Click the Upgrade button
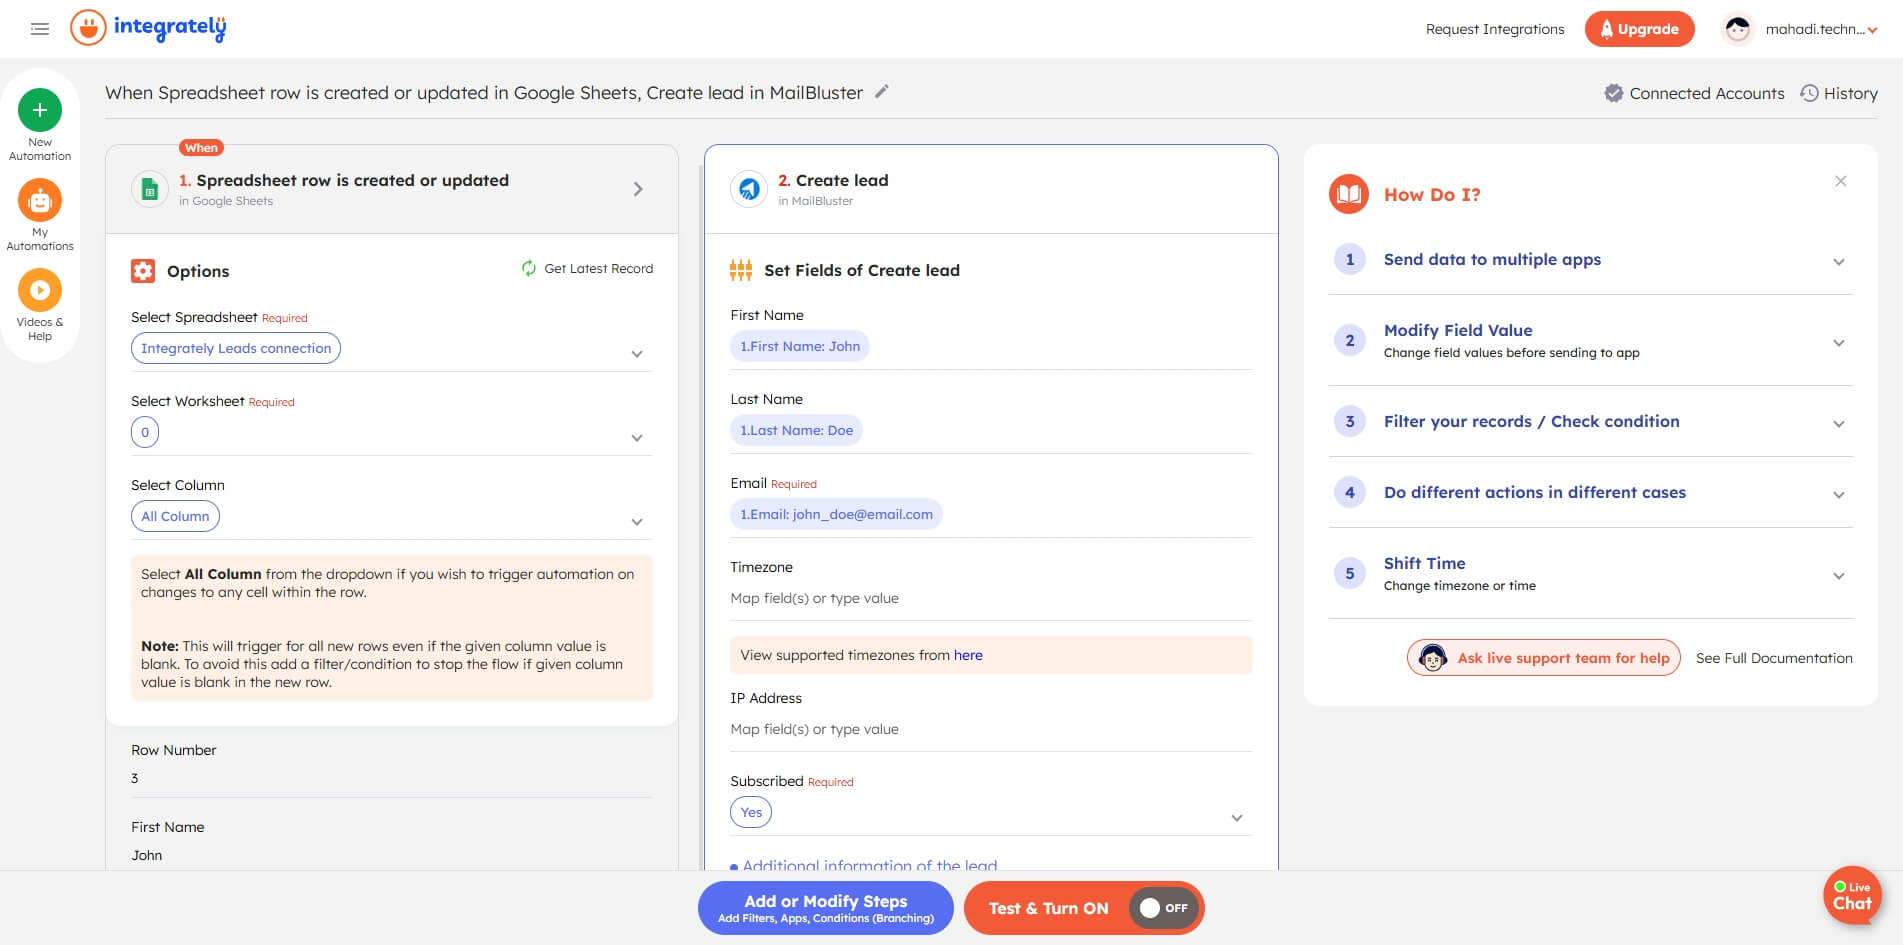 1639,29
